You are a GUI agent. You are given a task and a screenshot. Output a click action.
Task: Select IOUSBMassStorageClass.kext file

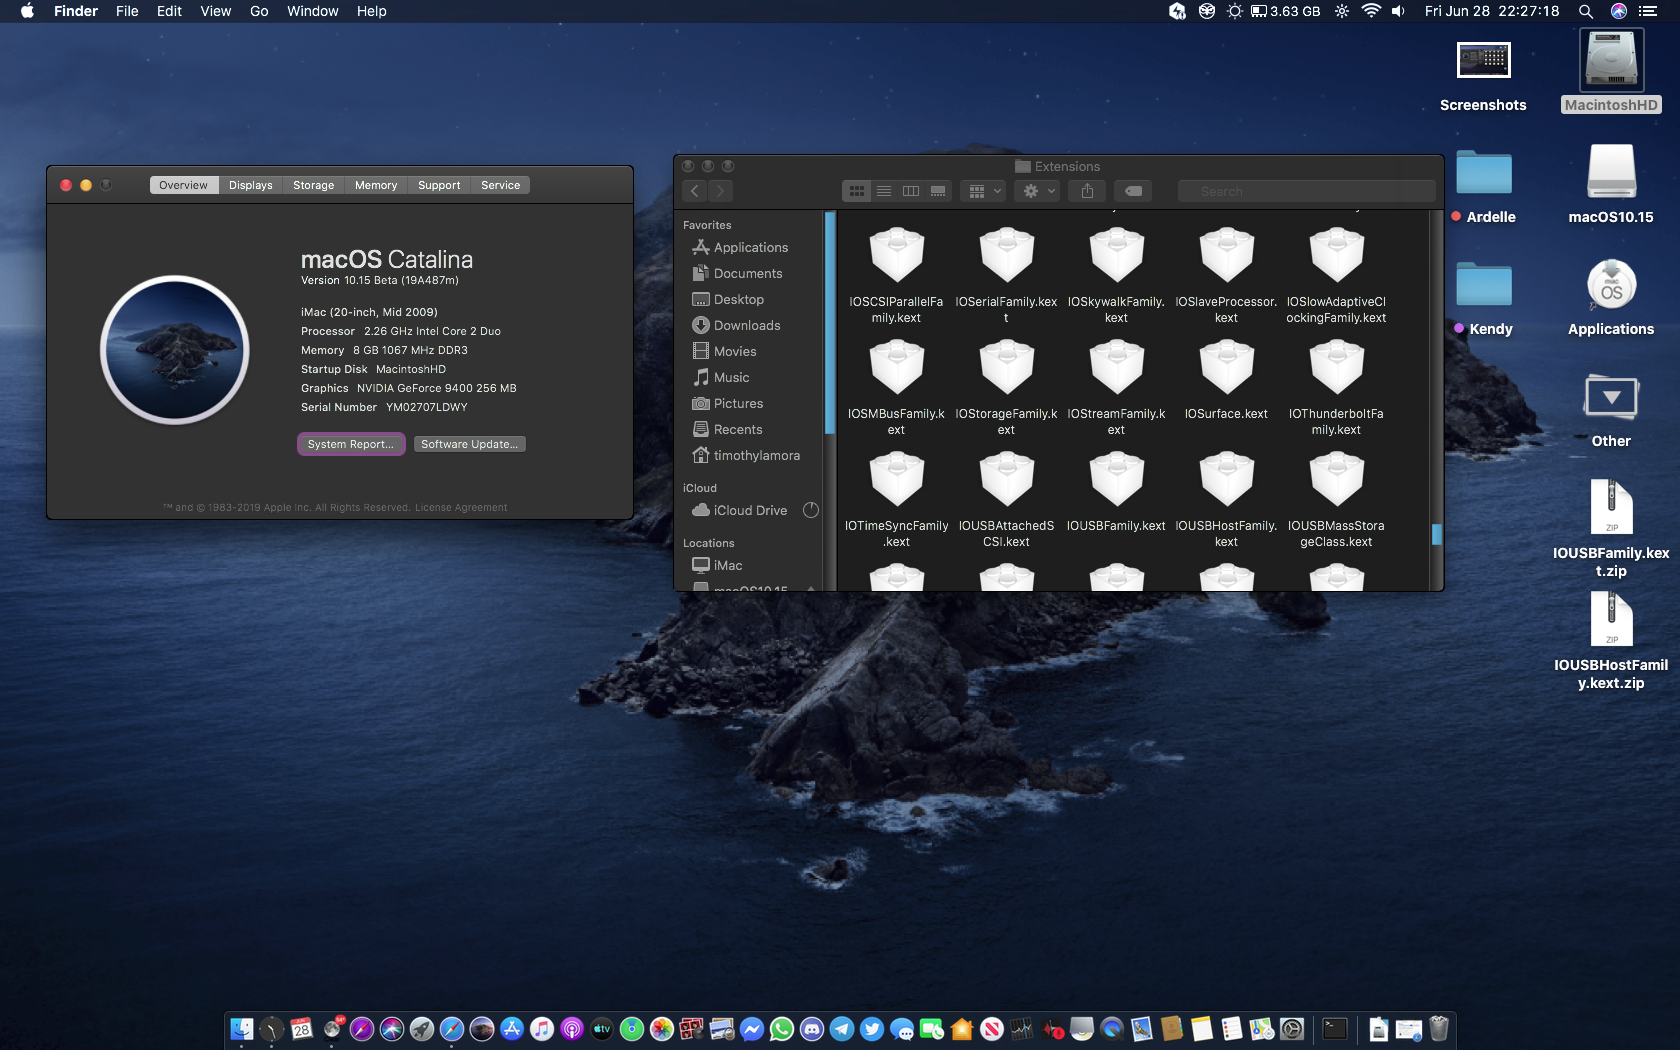tap(1336, 499)
